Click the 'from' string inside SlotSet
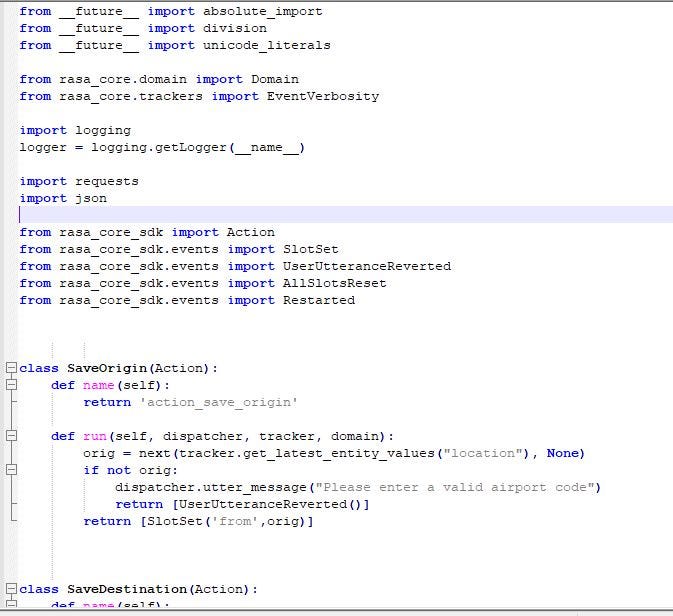The height and width of the screenshot is (616, 673). pos(235,522)
